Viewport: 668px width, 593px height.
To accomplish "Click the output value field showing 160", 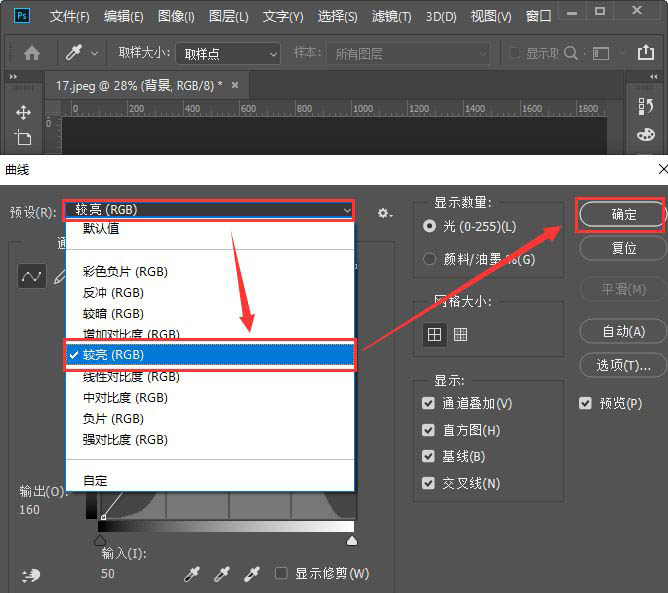I will point(29,510).
